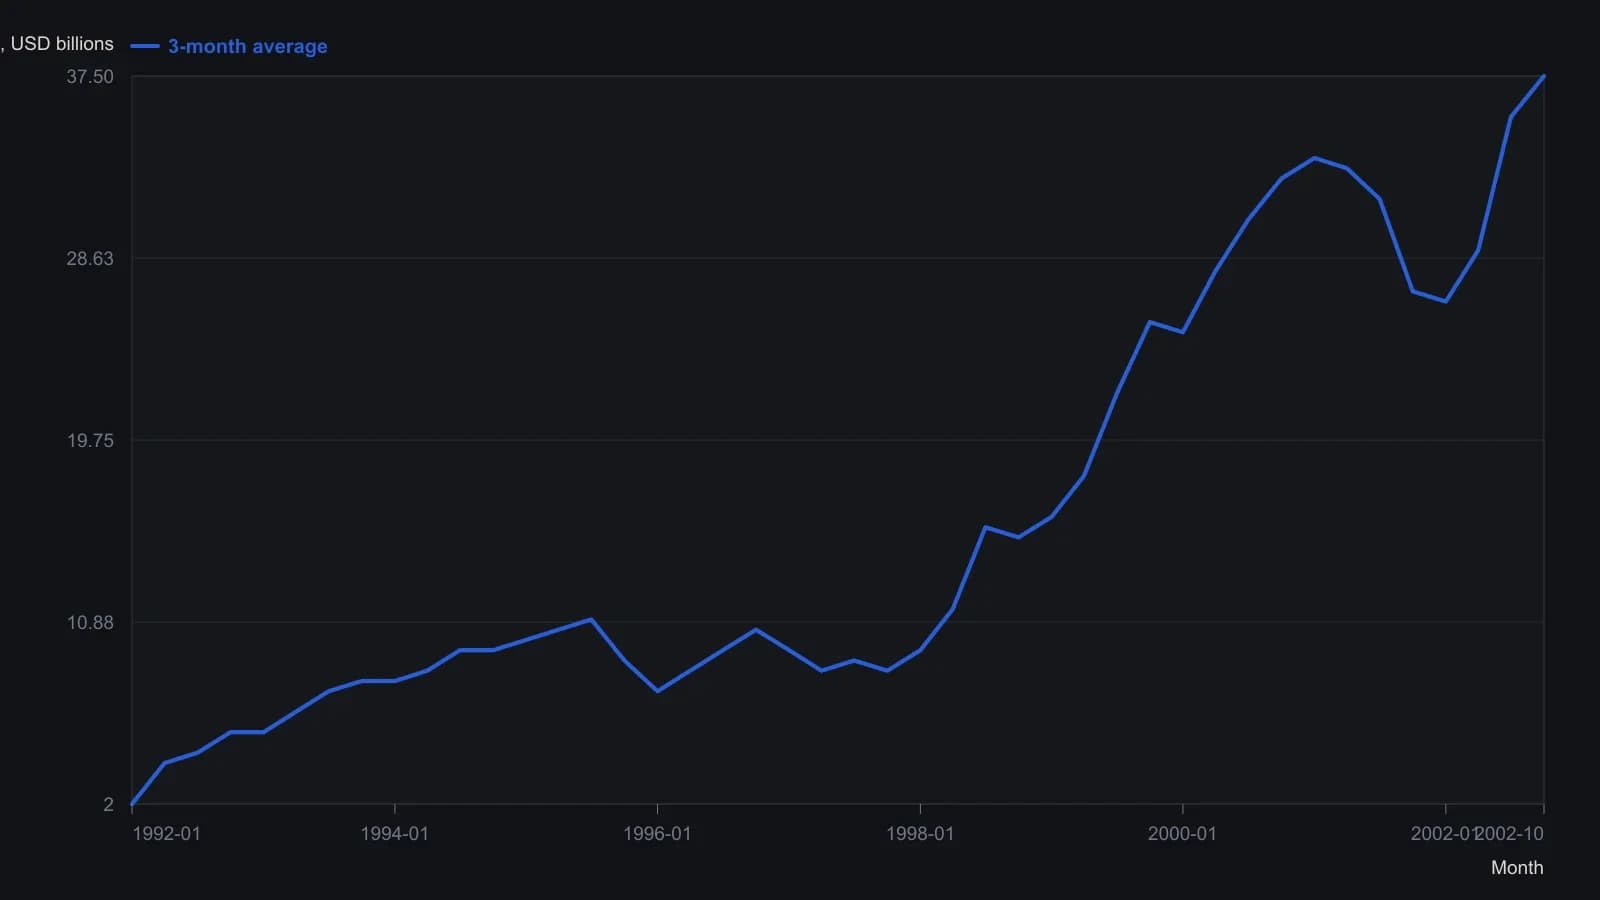The image size is (1600, 900).
Task: Click the 1998-01 x-axis label
Action: click(x=920, y=834)
